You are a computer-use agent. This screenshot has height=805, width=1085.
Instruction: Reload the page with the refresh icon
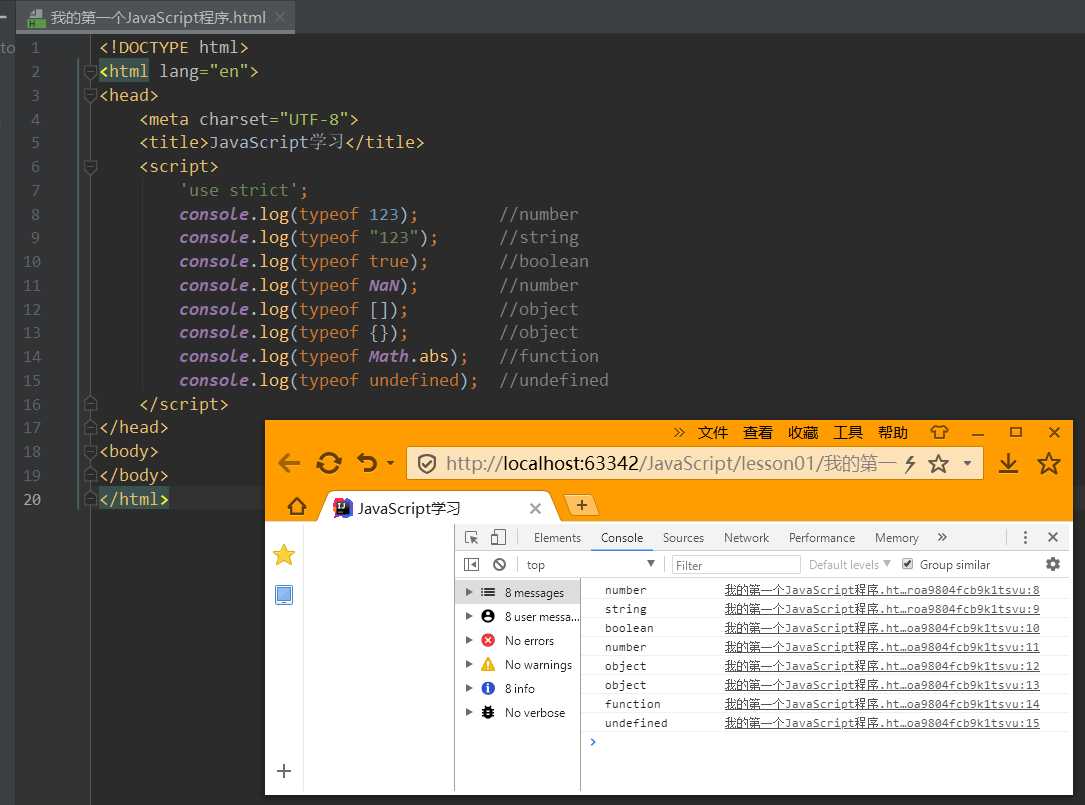[329, 463]
